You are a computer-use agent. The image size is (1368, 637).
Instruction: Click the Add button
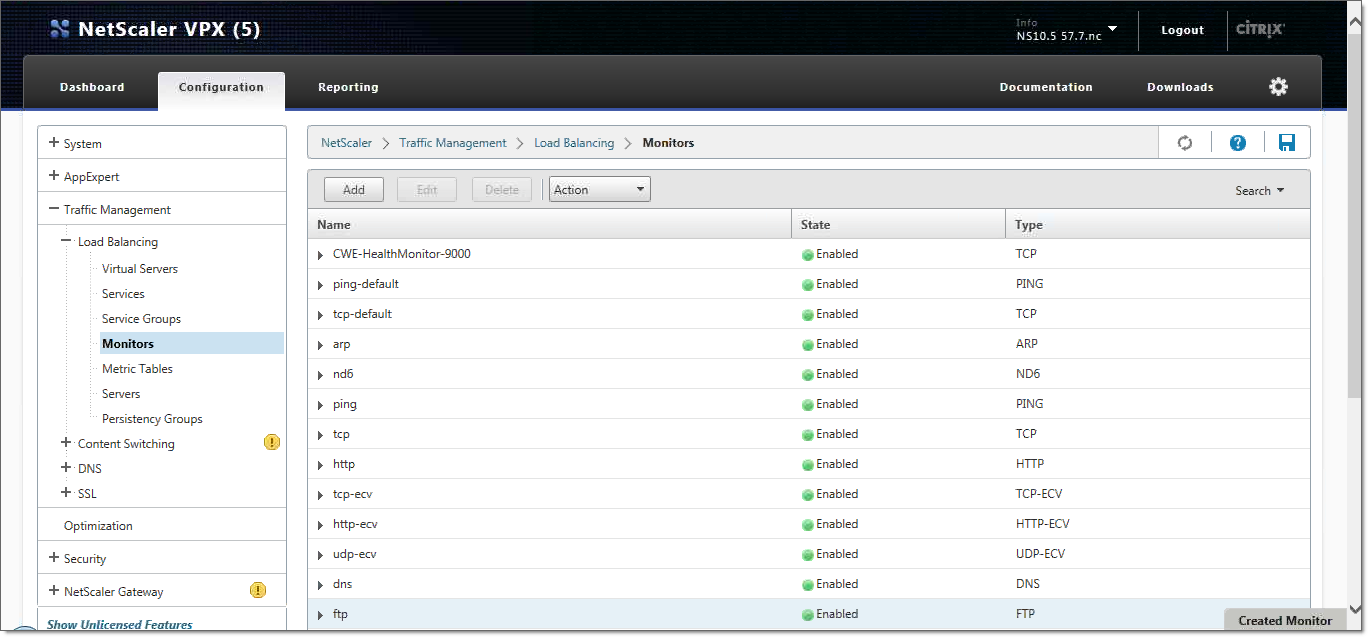tap(354, 190)
